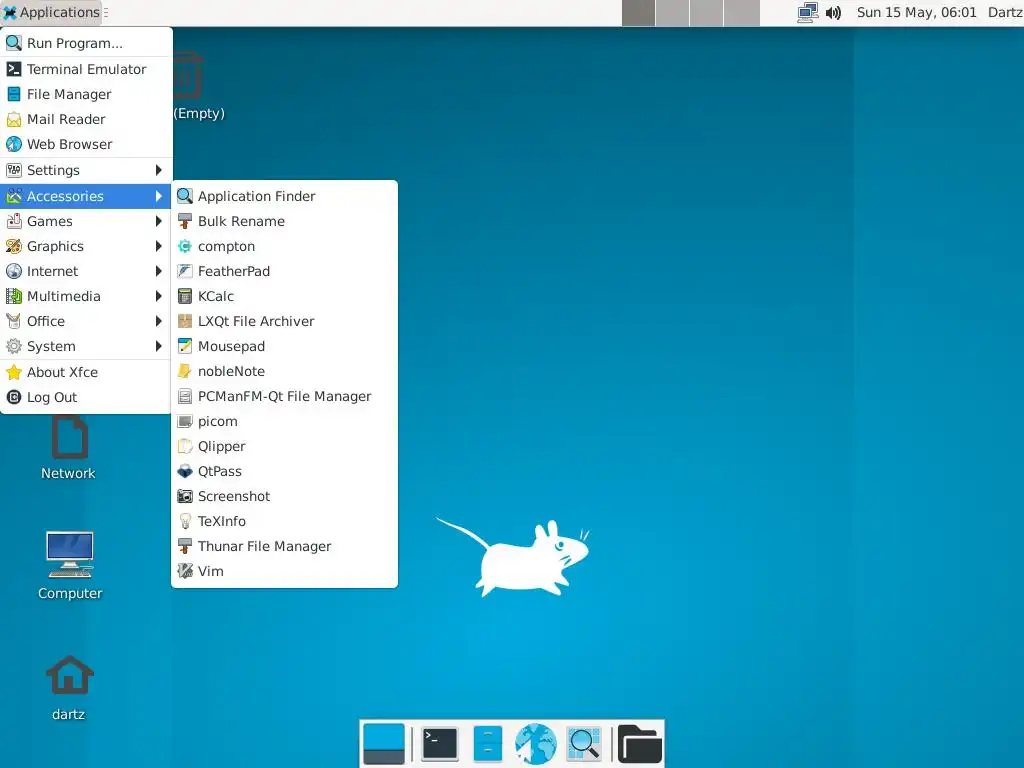Click the LXQt File Archiver icon

(185, 321)
